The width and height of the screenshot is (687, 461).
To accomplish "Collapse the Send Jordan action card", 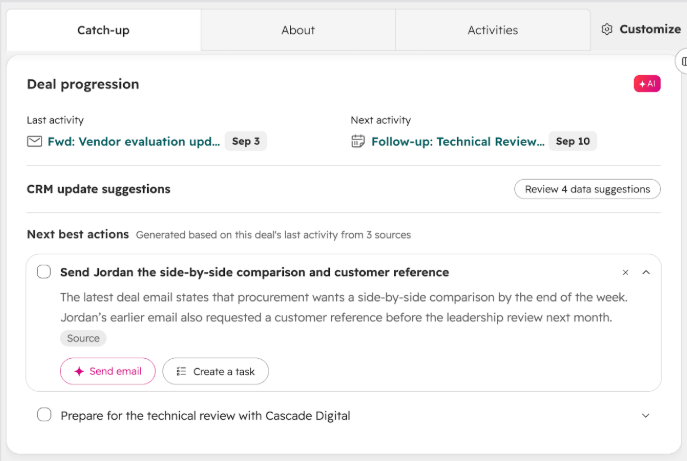I will [646, 273].
